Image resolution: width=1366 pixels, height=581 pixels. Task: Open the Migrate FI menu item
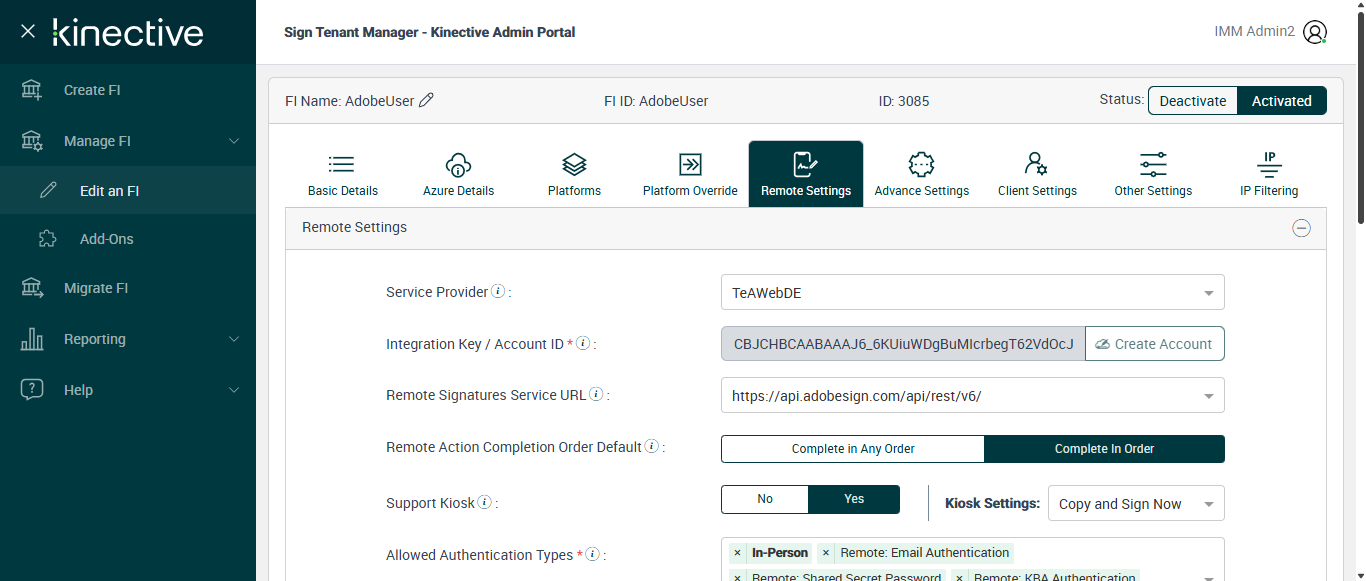pos(128,288)
